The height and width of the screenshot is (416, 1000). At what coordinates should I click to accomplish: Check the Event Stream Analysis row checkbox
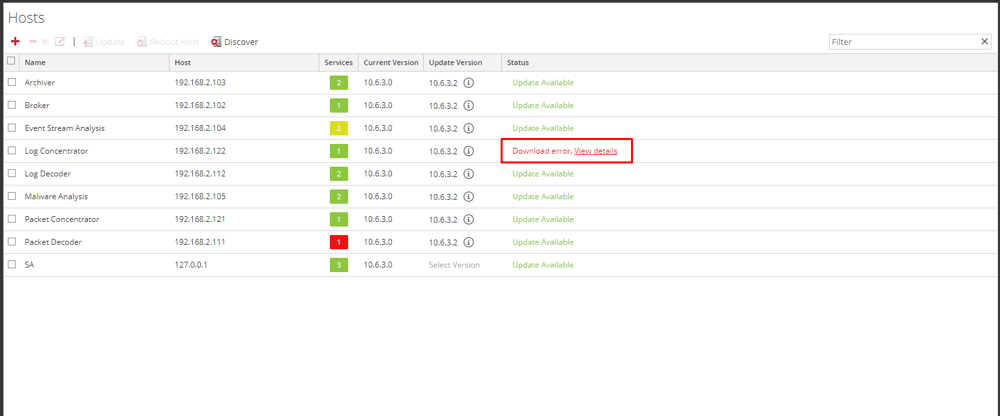pos(11,128)
